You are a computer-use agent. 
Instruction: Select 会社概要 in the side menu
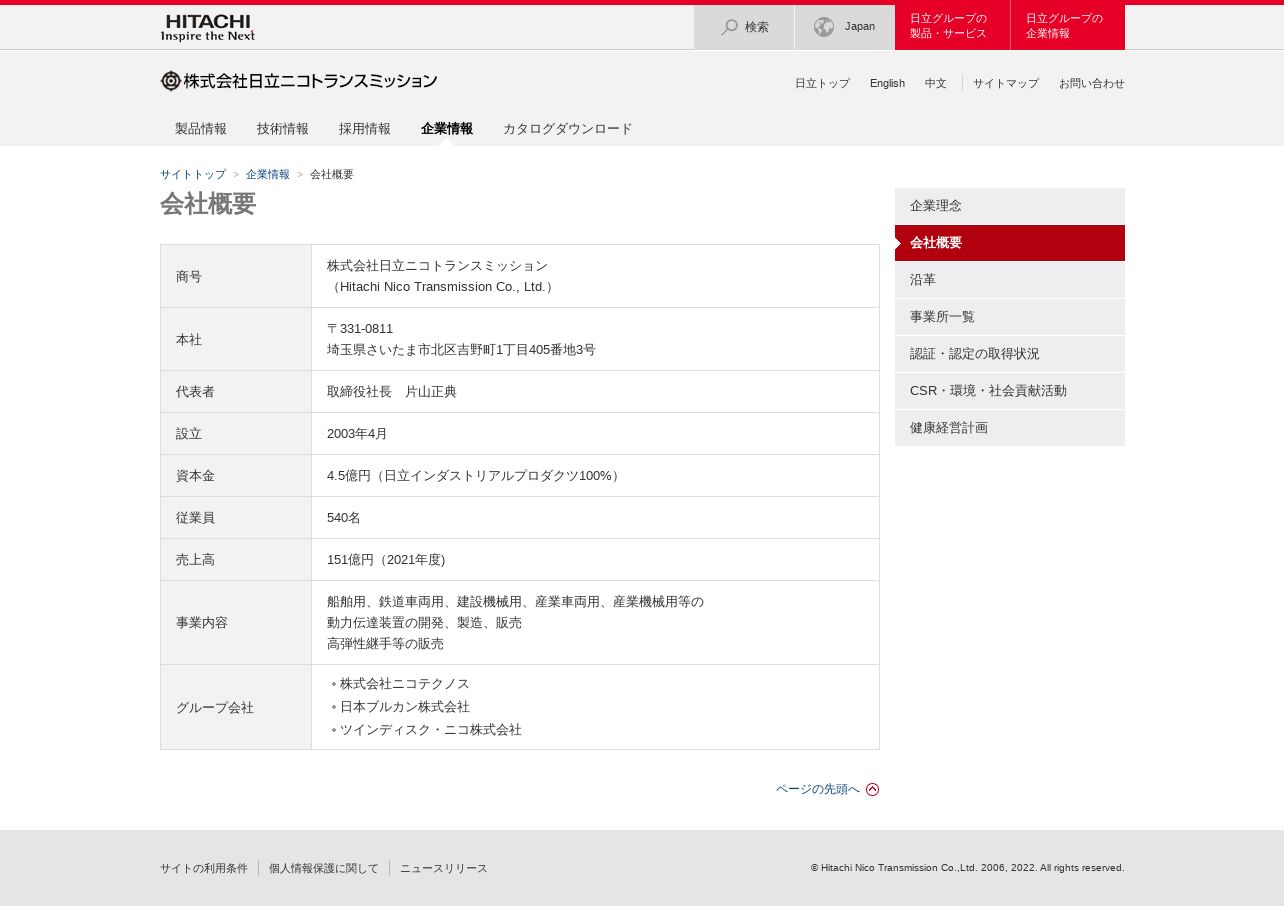(1010, 243)
